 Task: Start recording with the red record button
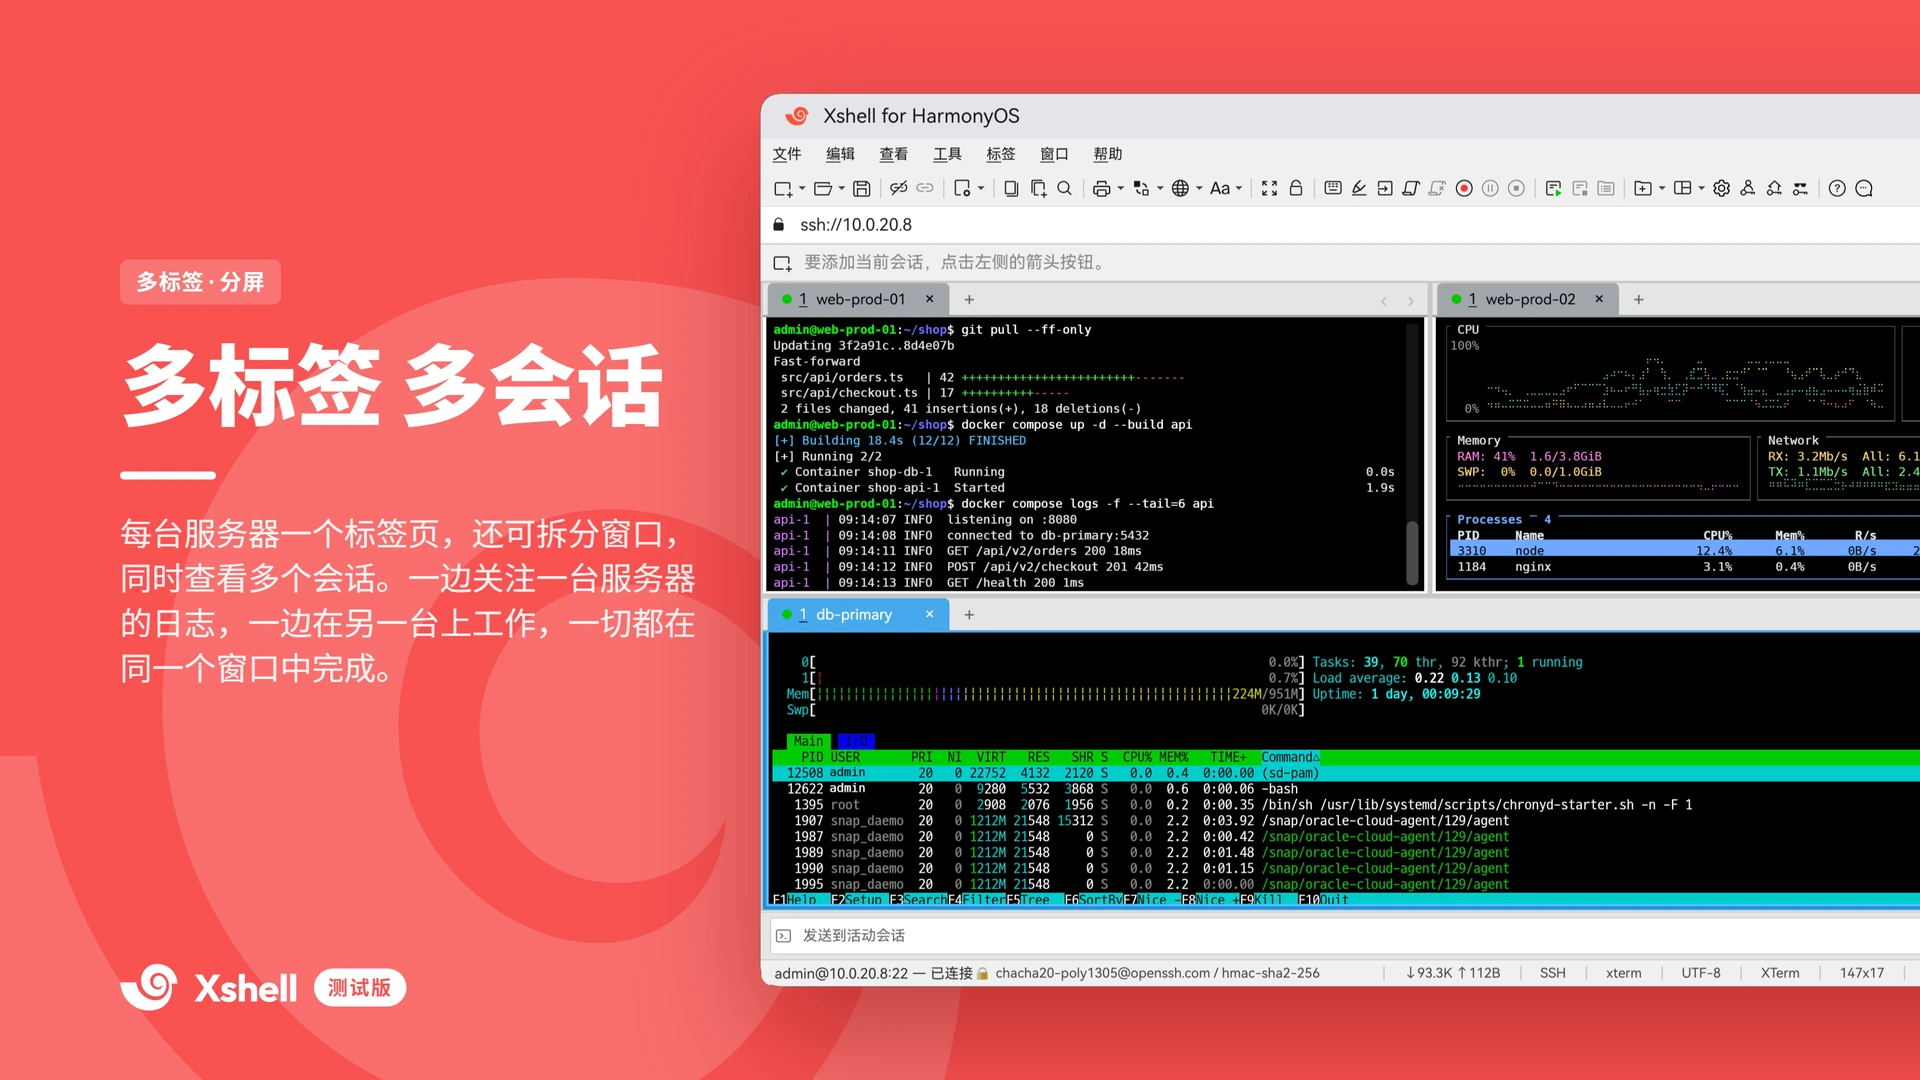1464,188
